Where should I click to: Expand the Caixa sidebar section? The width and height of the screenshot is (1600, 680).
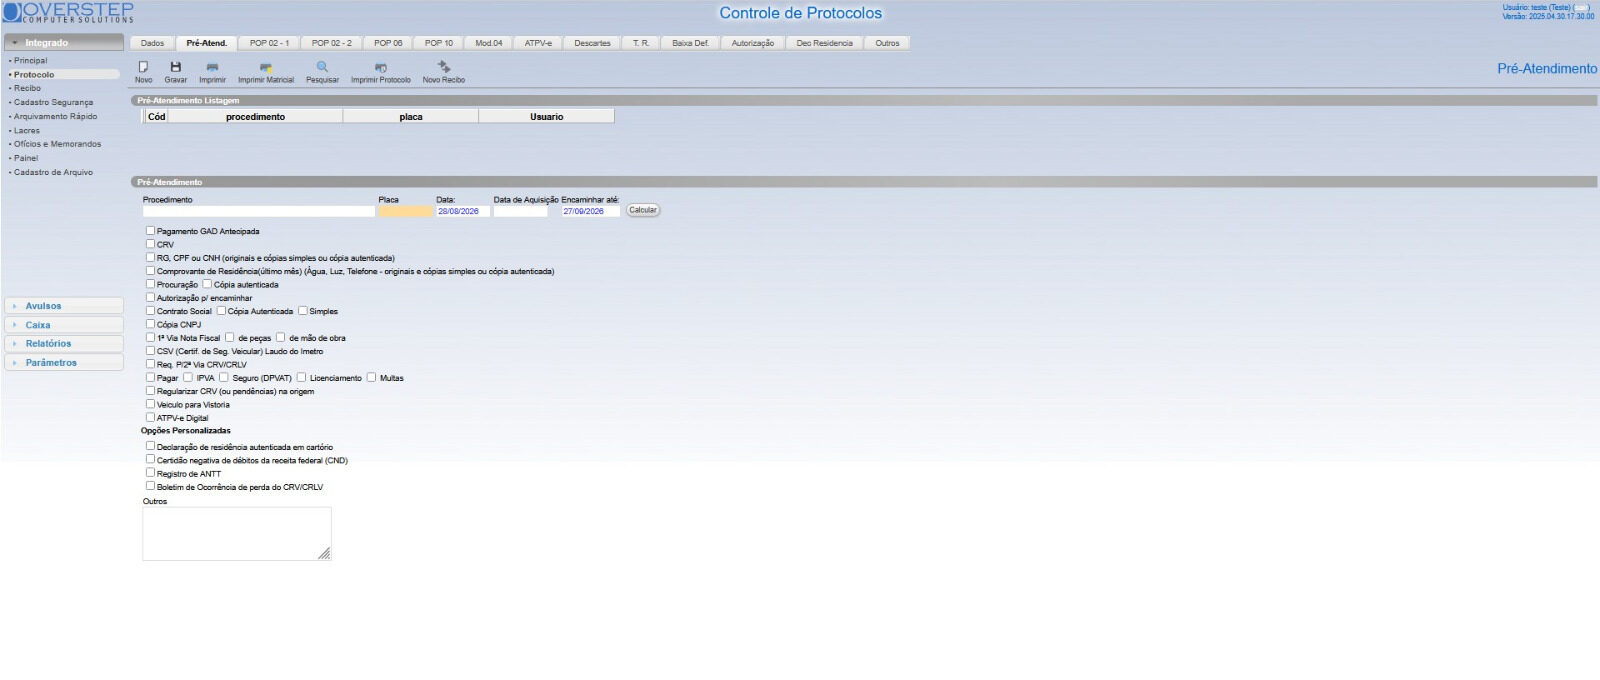[64, 325]
